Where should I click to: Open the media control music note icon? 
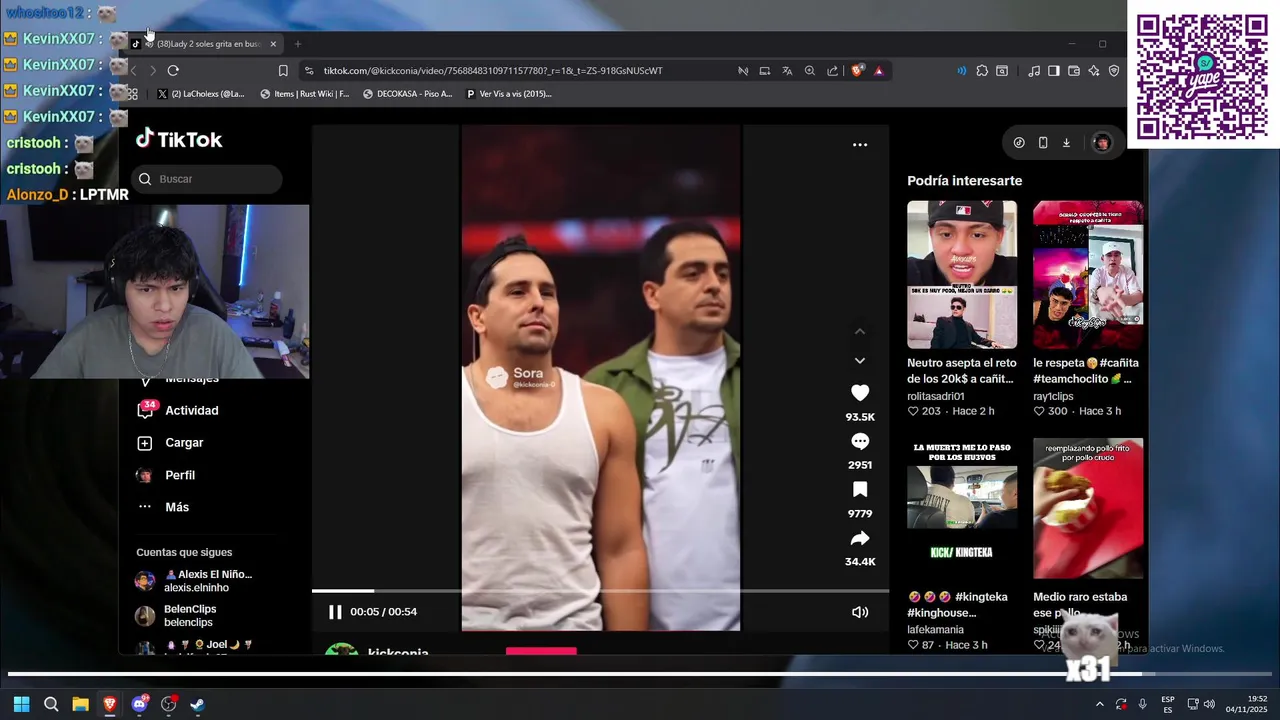pyautogui.click(x=1034, y=71)
